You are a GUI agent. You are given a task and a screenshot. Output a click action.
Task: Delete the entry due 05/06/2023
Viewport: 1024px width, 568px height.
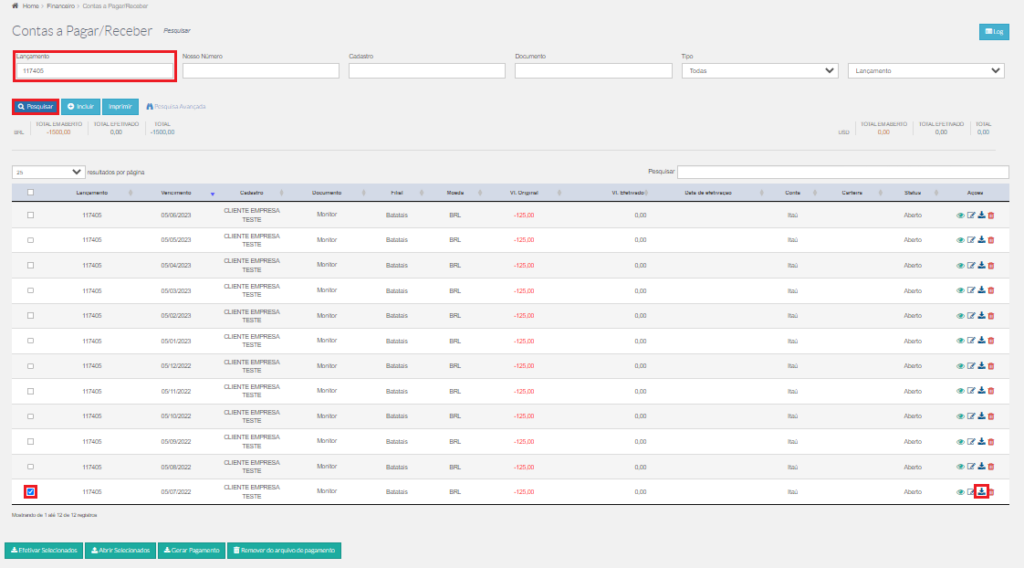pyautogui.click(x=991, y=215)
